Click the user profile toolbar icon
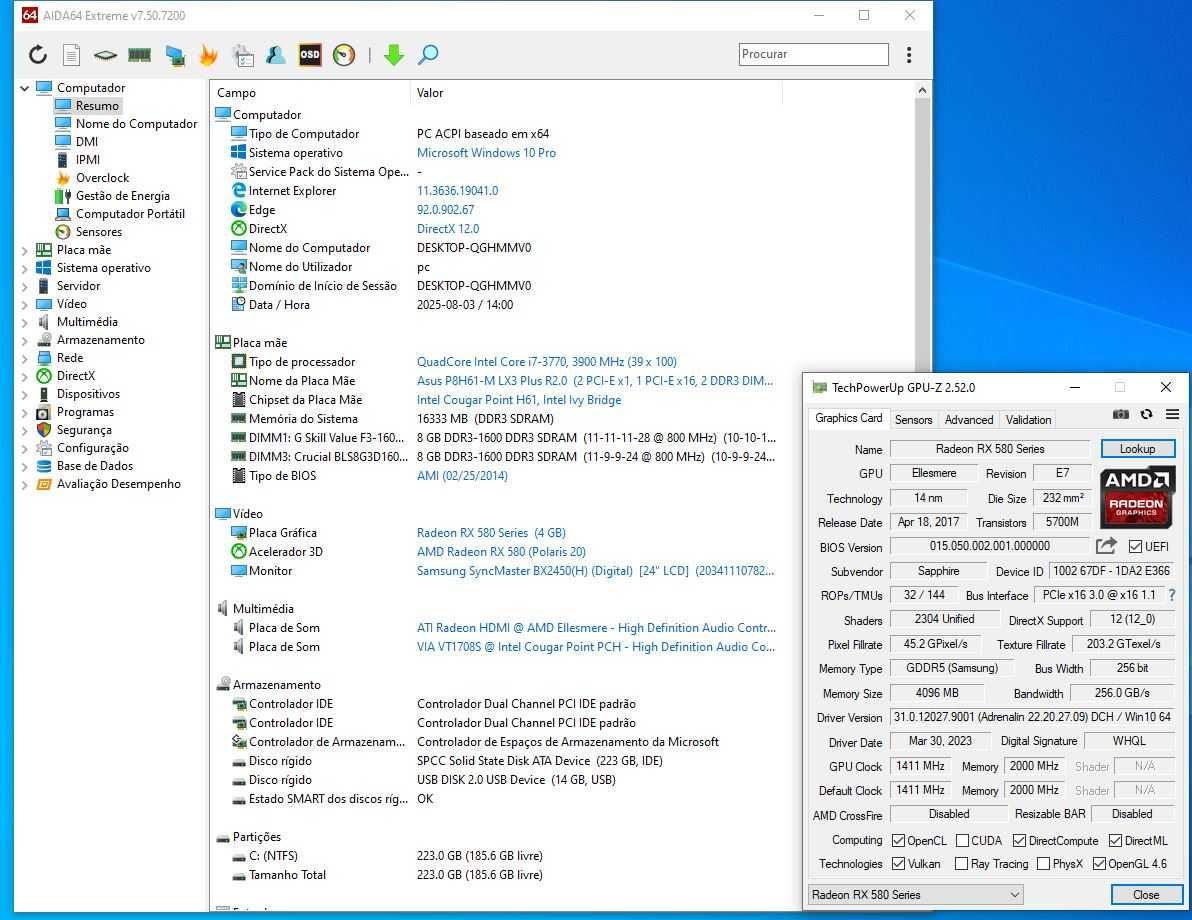 click(275, 55)
